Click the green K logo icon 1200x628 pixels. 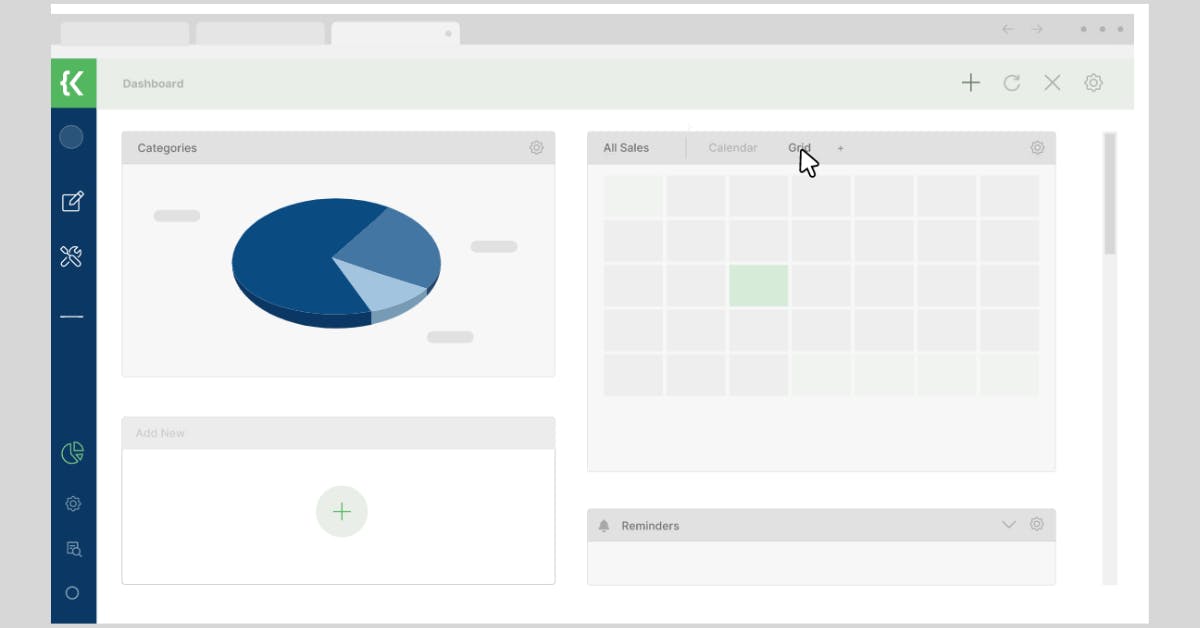click(x=73, y=83)
